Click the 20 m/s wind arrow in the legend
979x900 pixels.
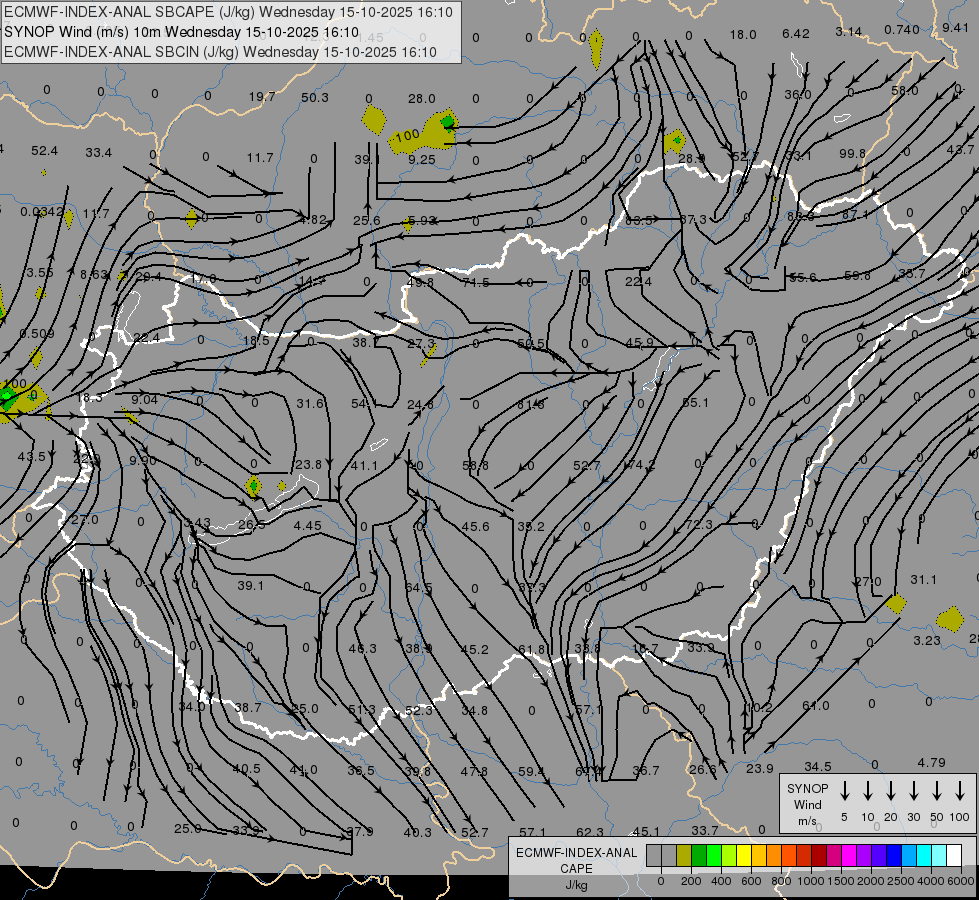click(x=890, y=790)
